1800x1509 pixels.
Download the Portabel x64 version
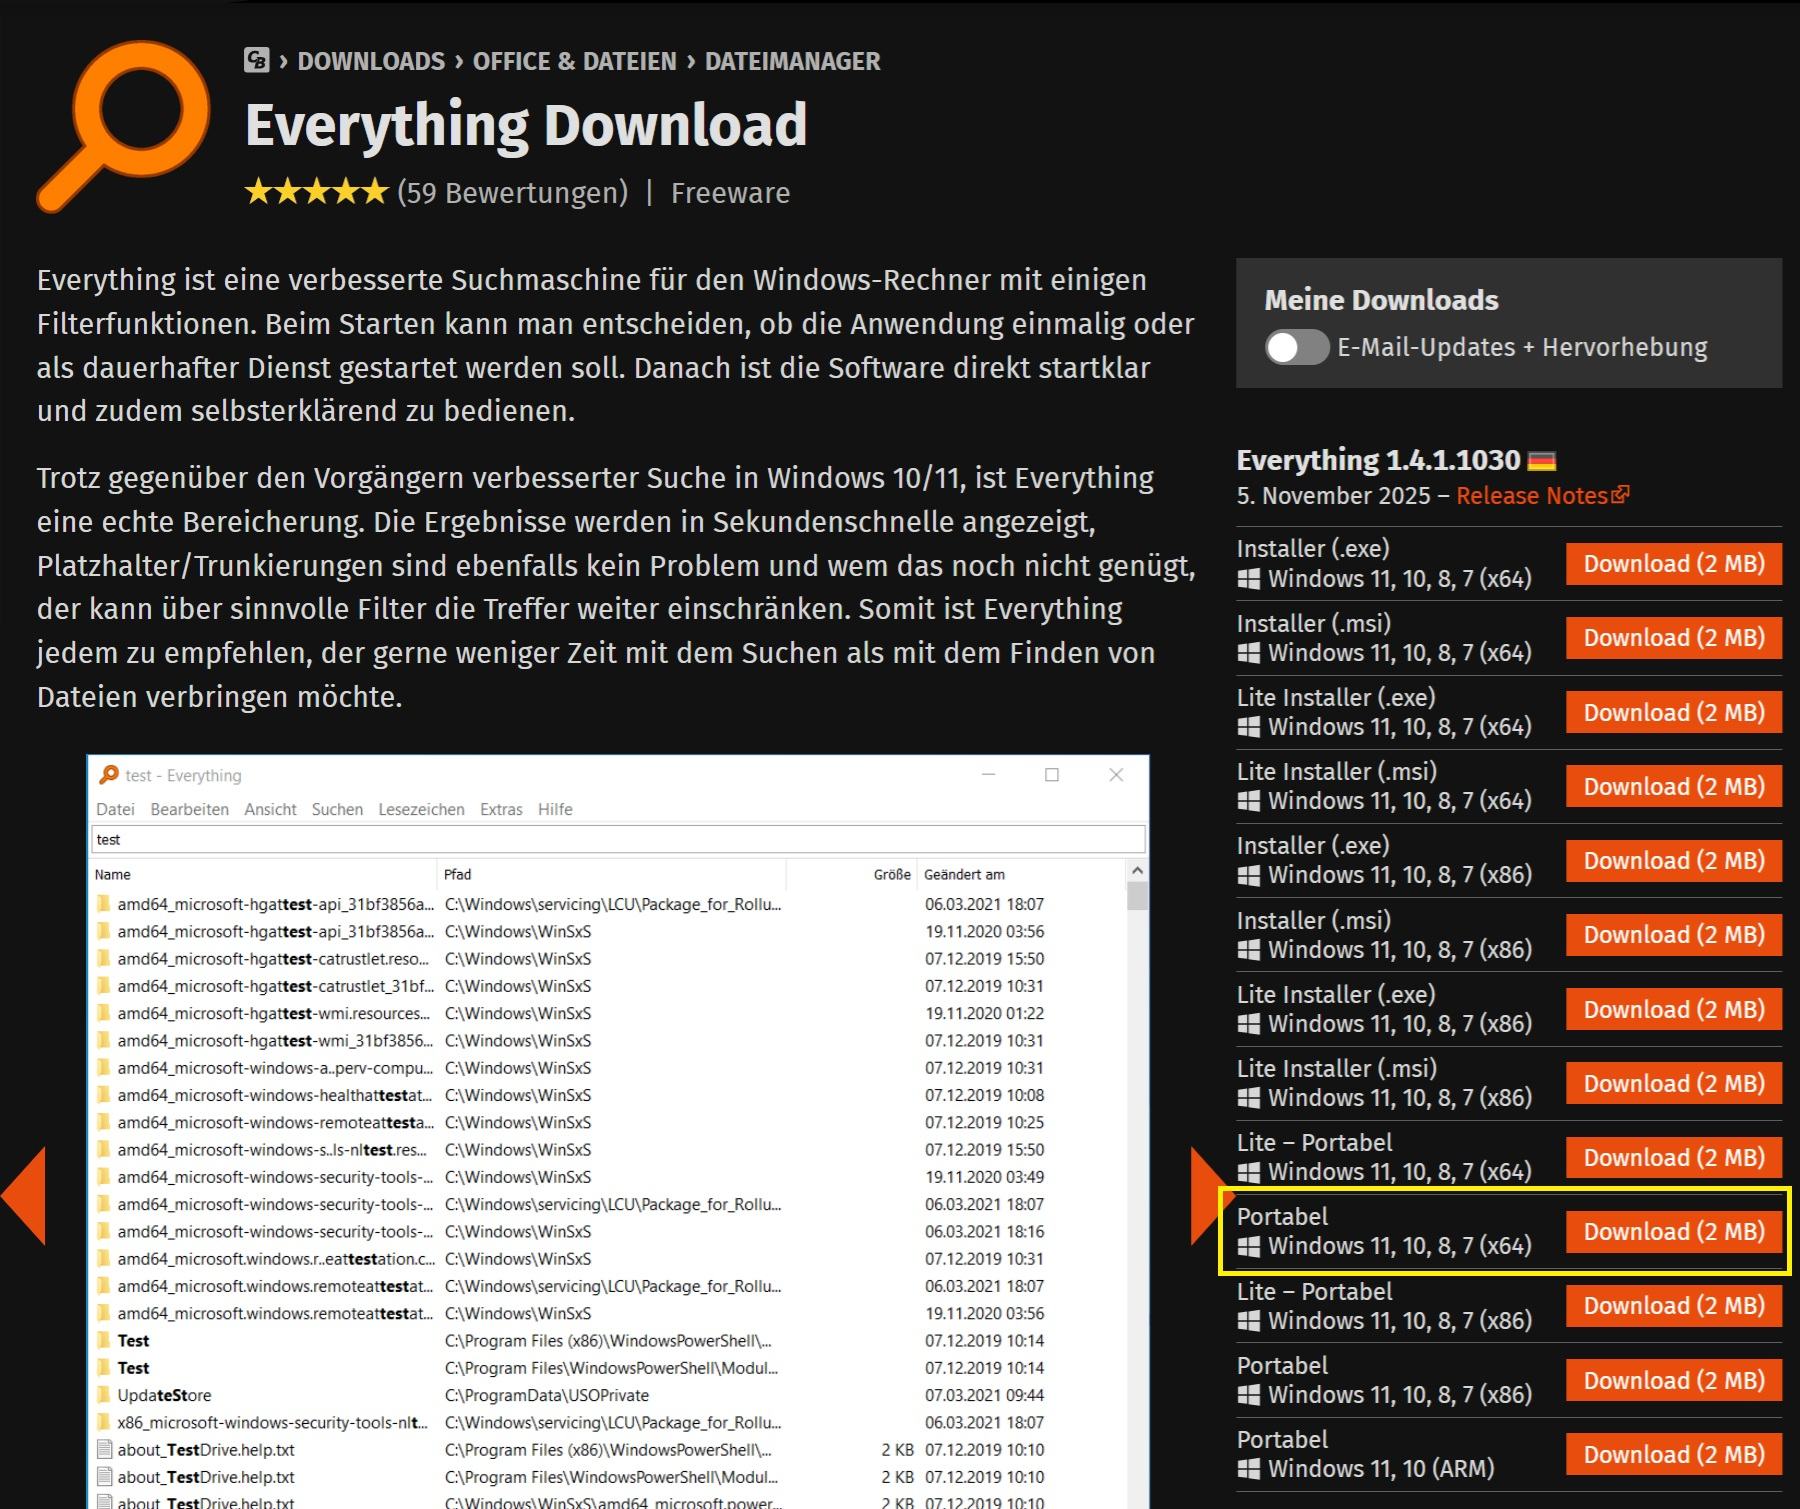point(1674,1232)
